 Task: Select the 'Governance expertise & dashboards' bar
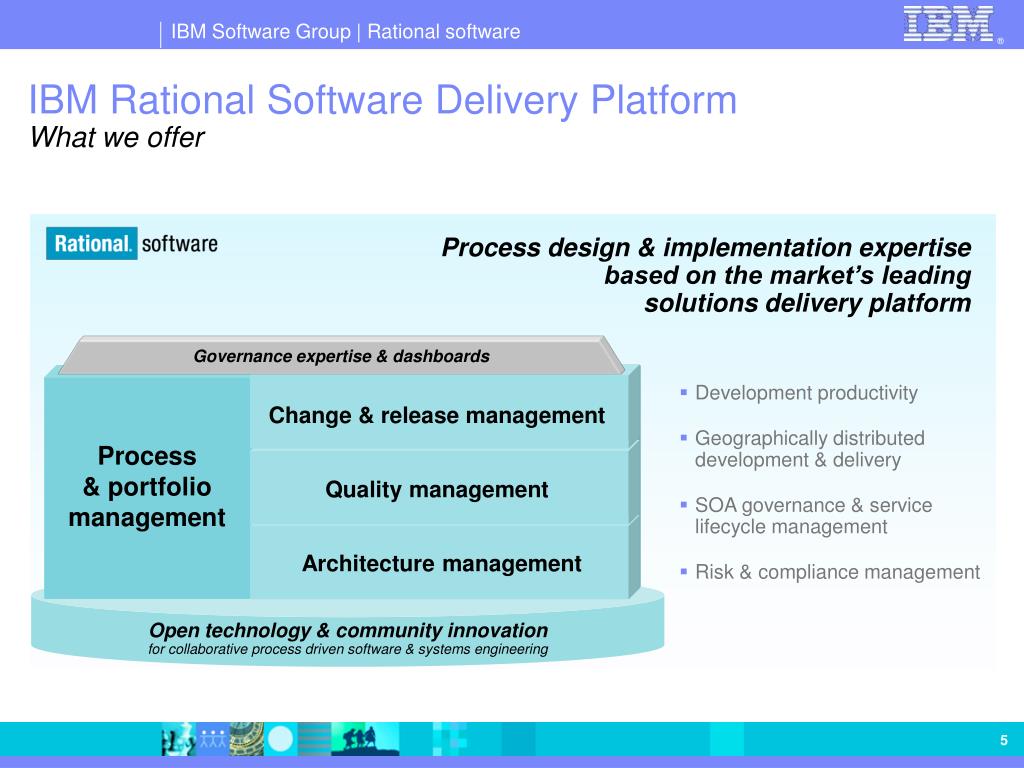pos(342,356)
